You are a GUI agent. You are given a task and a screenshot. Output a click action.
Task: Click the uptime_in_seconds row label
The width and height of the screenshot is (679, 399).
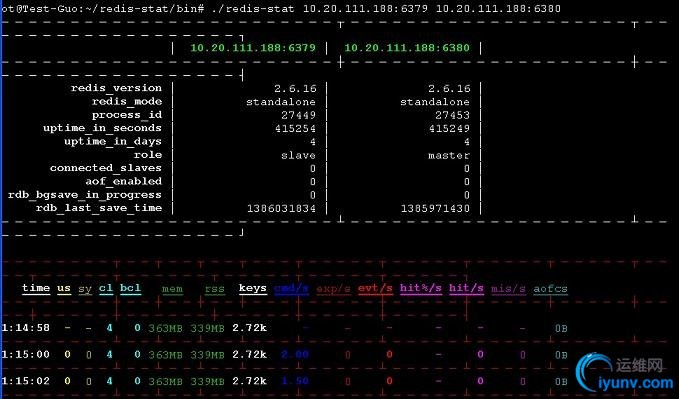coord(102,128)
